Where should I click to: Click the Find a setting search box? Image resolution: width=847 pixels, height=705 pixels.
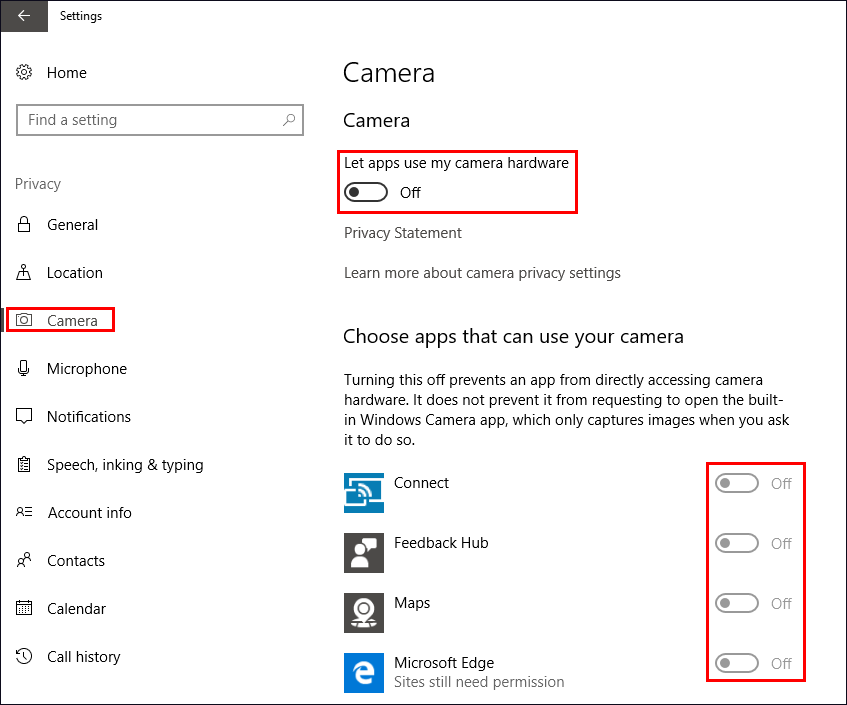[160, 120]
